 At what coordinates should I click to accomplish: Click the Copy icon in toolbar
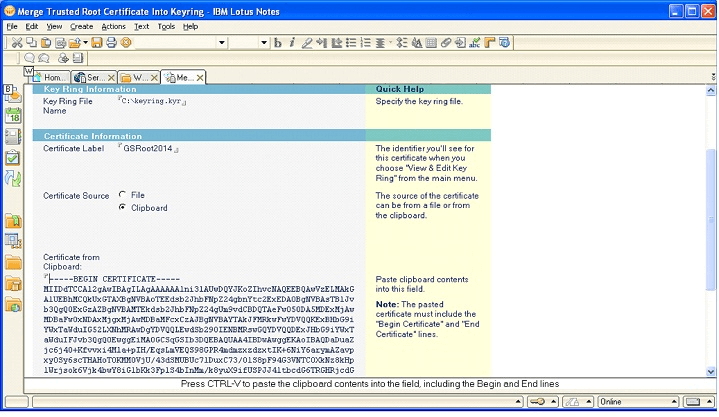click(31, 43)
